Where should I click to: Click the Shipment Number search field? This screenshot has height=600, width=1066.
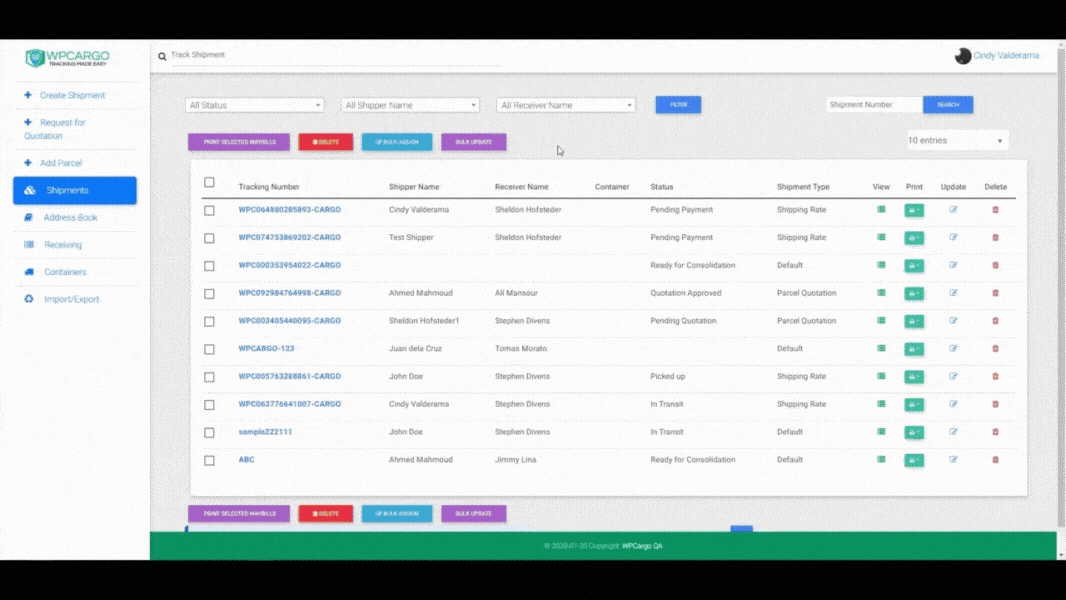(x=873, y=105)
